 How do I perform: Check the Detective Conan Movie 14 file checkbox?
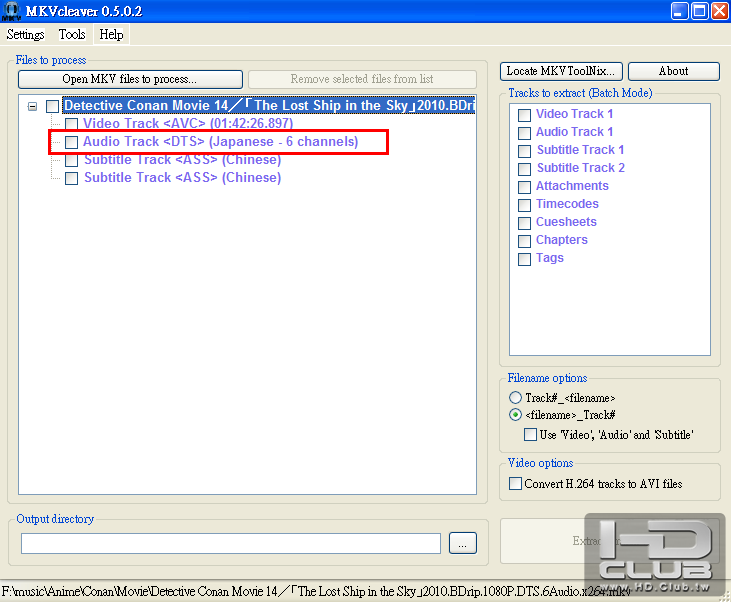pos(52,106)
